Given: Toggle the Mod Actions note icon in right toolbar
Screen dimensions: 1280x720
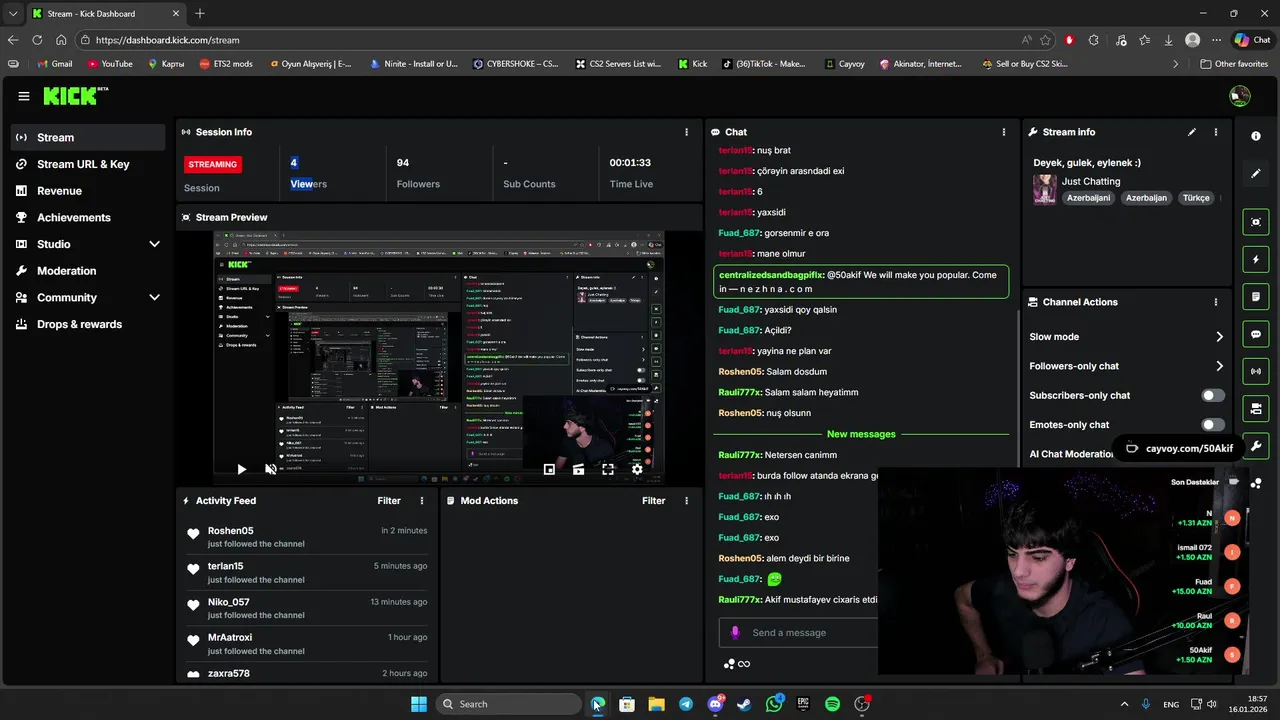Looking at the screenshot, I should pos(1256,297).
